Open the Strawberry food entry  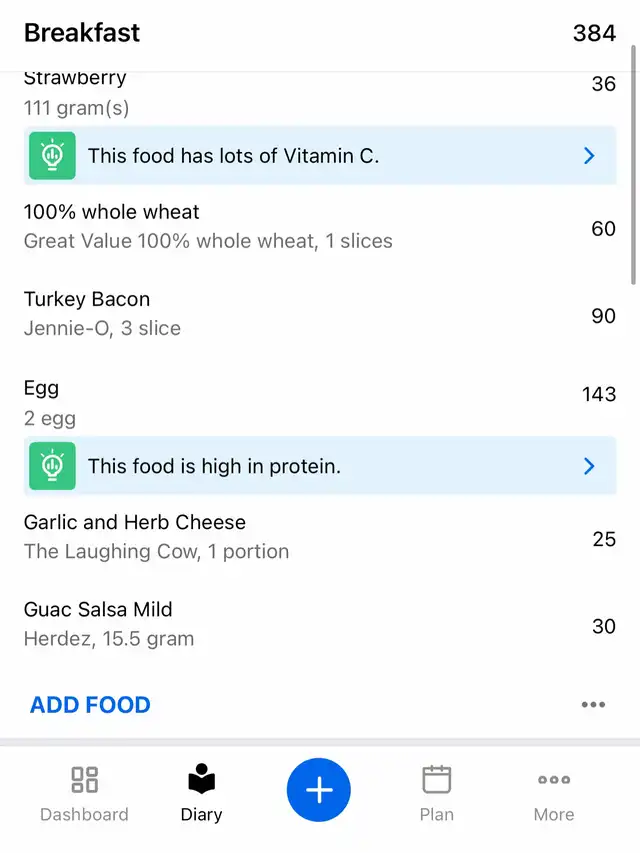300,95
